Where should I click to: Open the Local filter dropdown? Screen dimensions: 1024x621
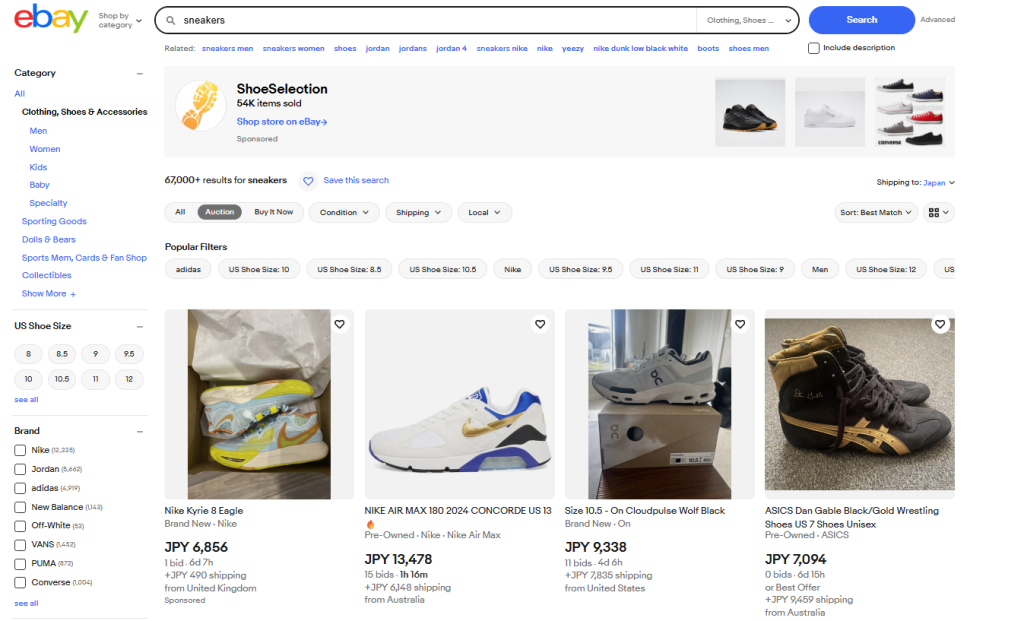pos(485,212)
